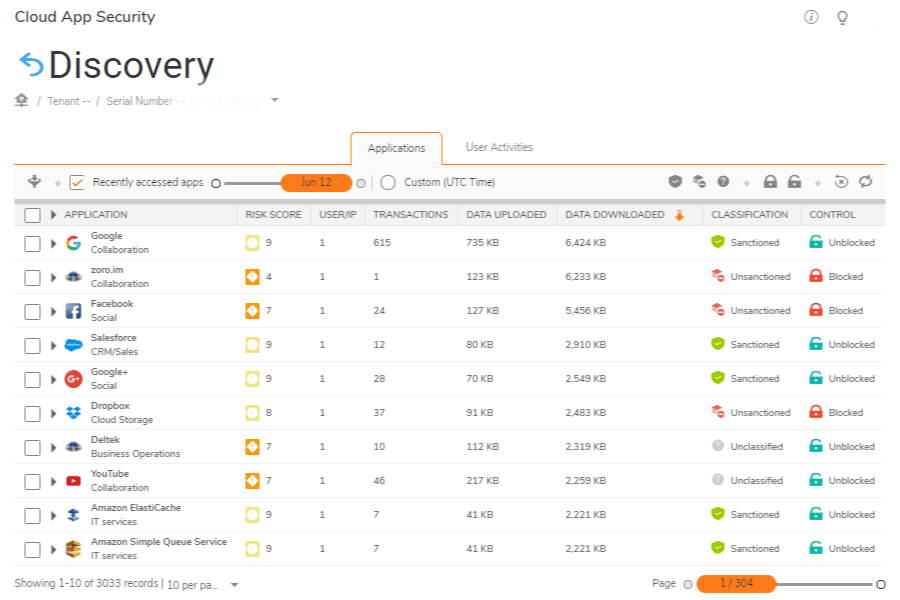The width and height of the screenshot is (900, 600).
Task: Click the refresh icon in toolbar
Action: tap(866, 182)
